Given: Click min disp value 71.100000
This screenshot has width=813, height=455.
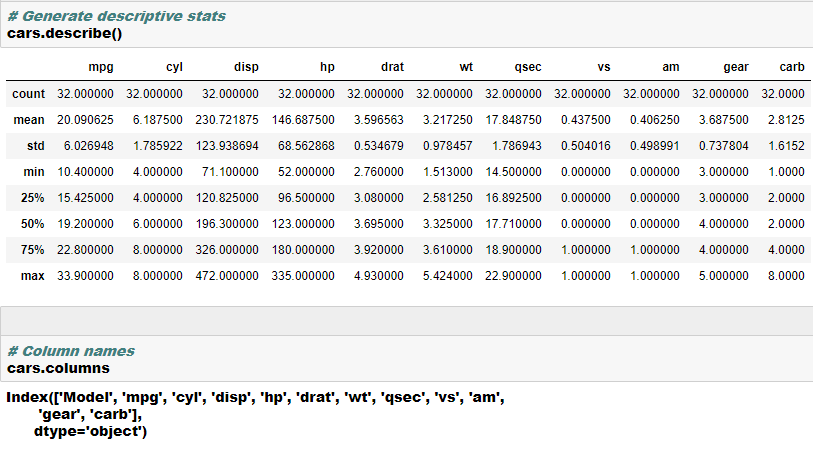Looking at the screenshot, I should coord(230,172).
